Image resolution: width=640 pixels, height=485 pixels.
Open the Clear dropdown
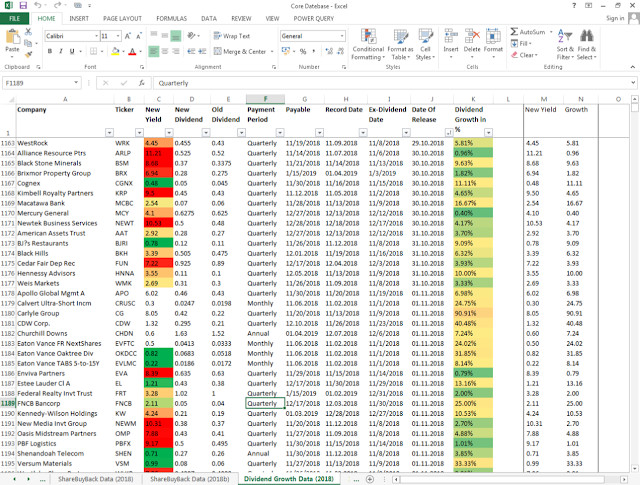coord(524,55)
